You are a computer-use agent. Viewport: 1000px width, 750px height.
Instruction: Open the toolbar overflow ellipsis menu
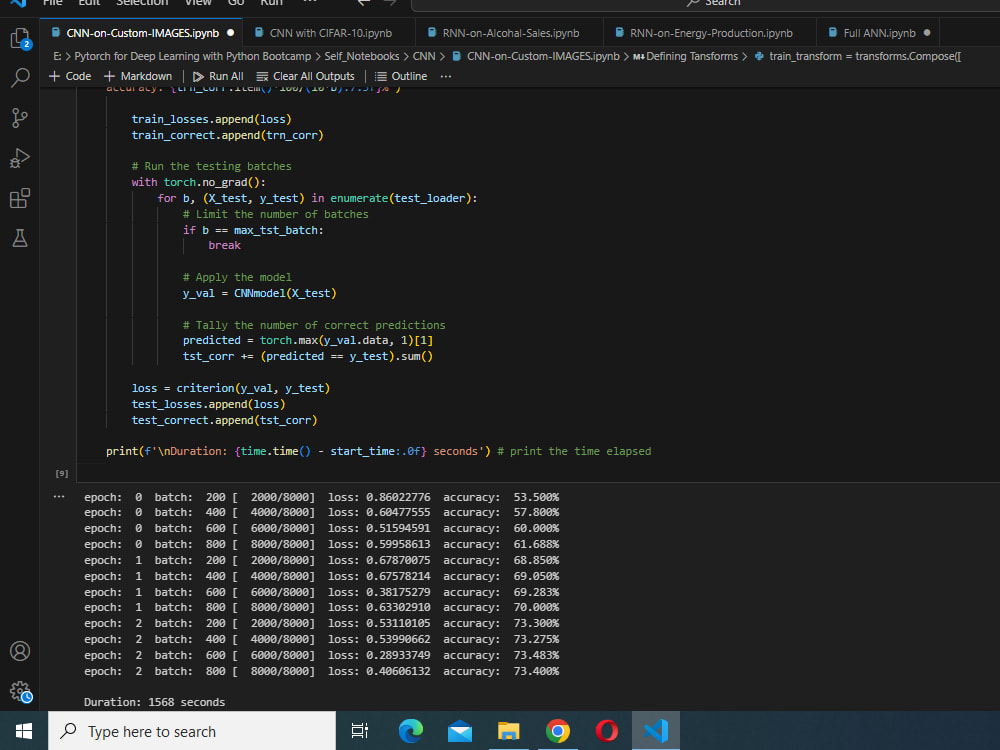(x=444, y=76)
